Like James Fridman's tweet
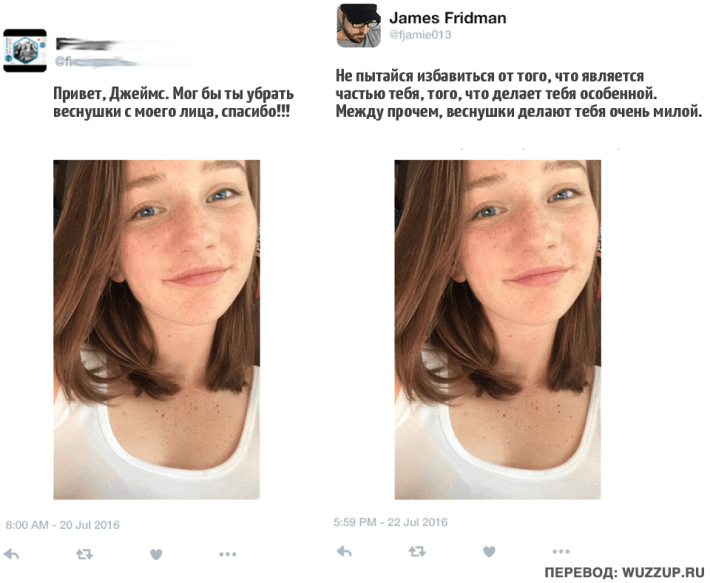 point(489,551)
